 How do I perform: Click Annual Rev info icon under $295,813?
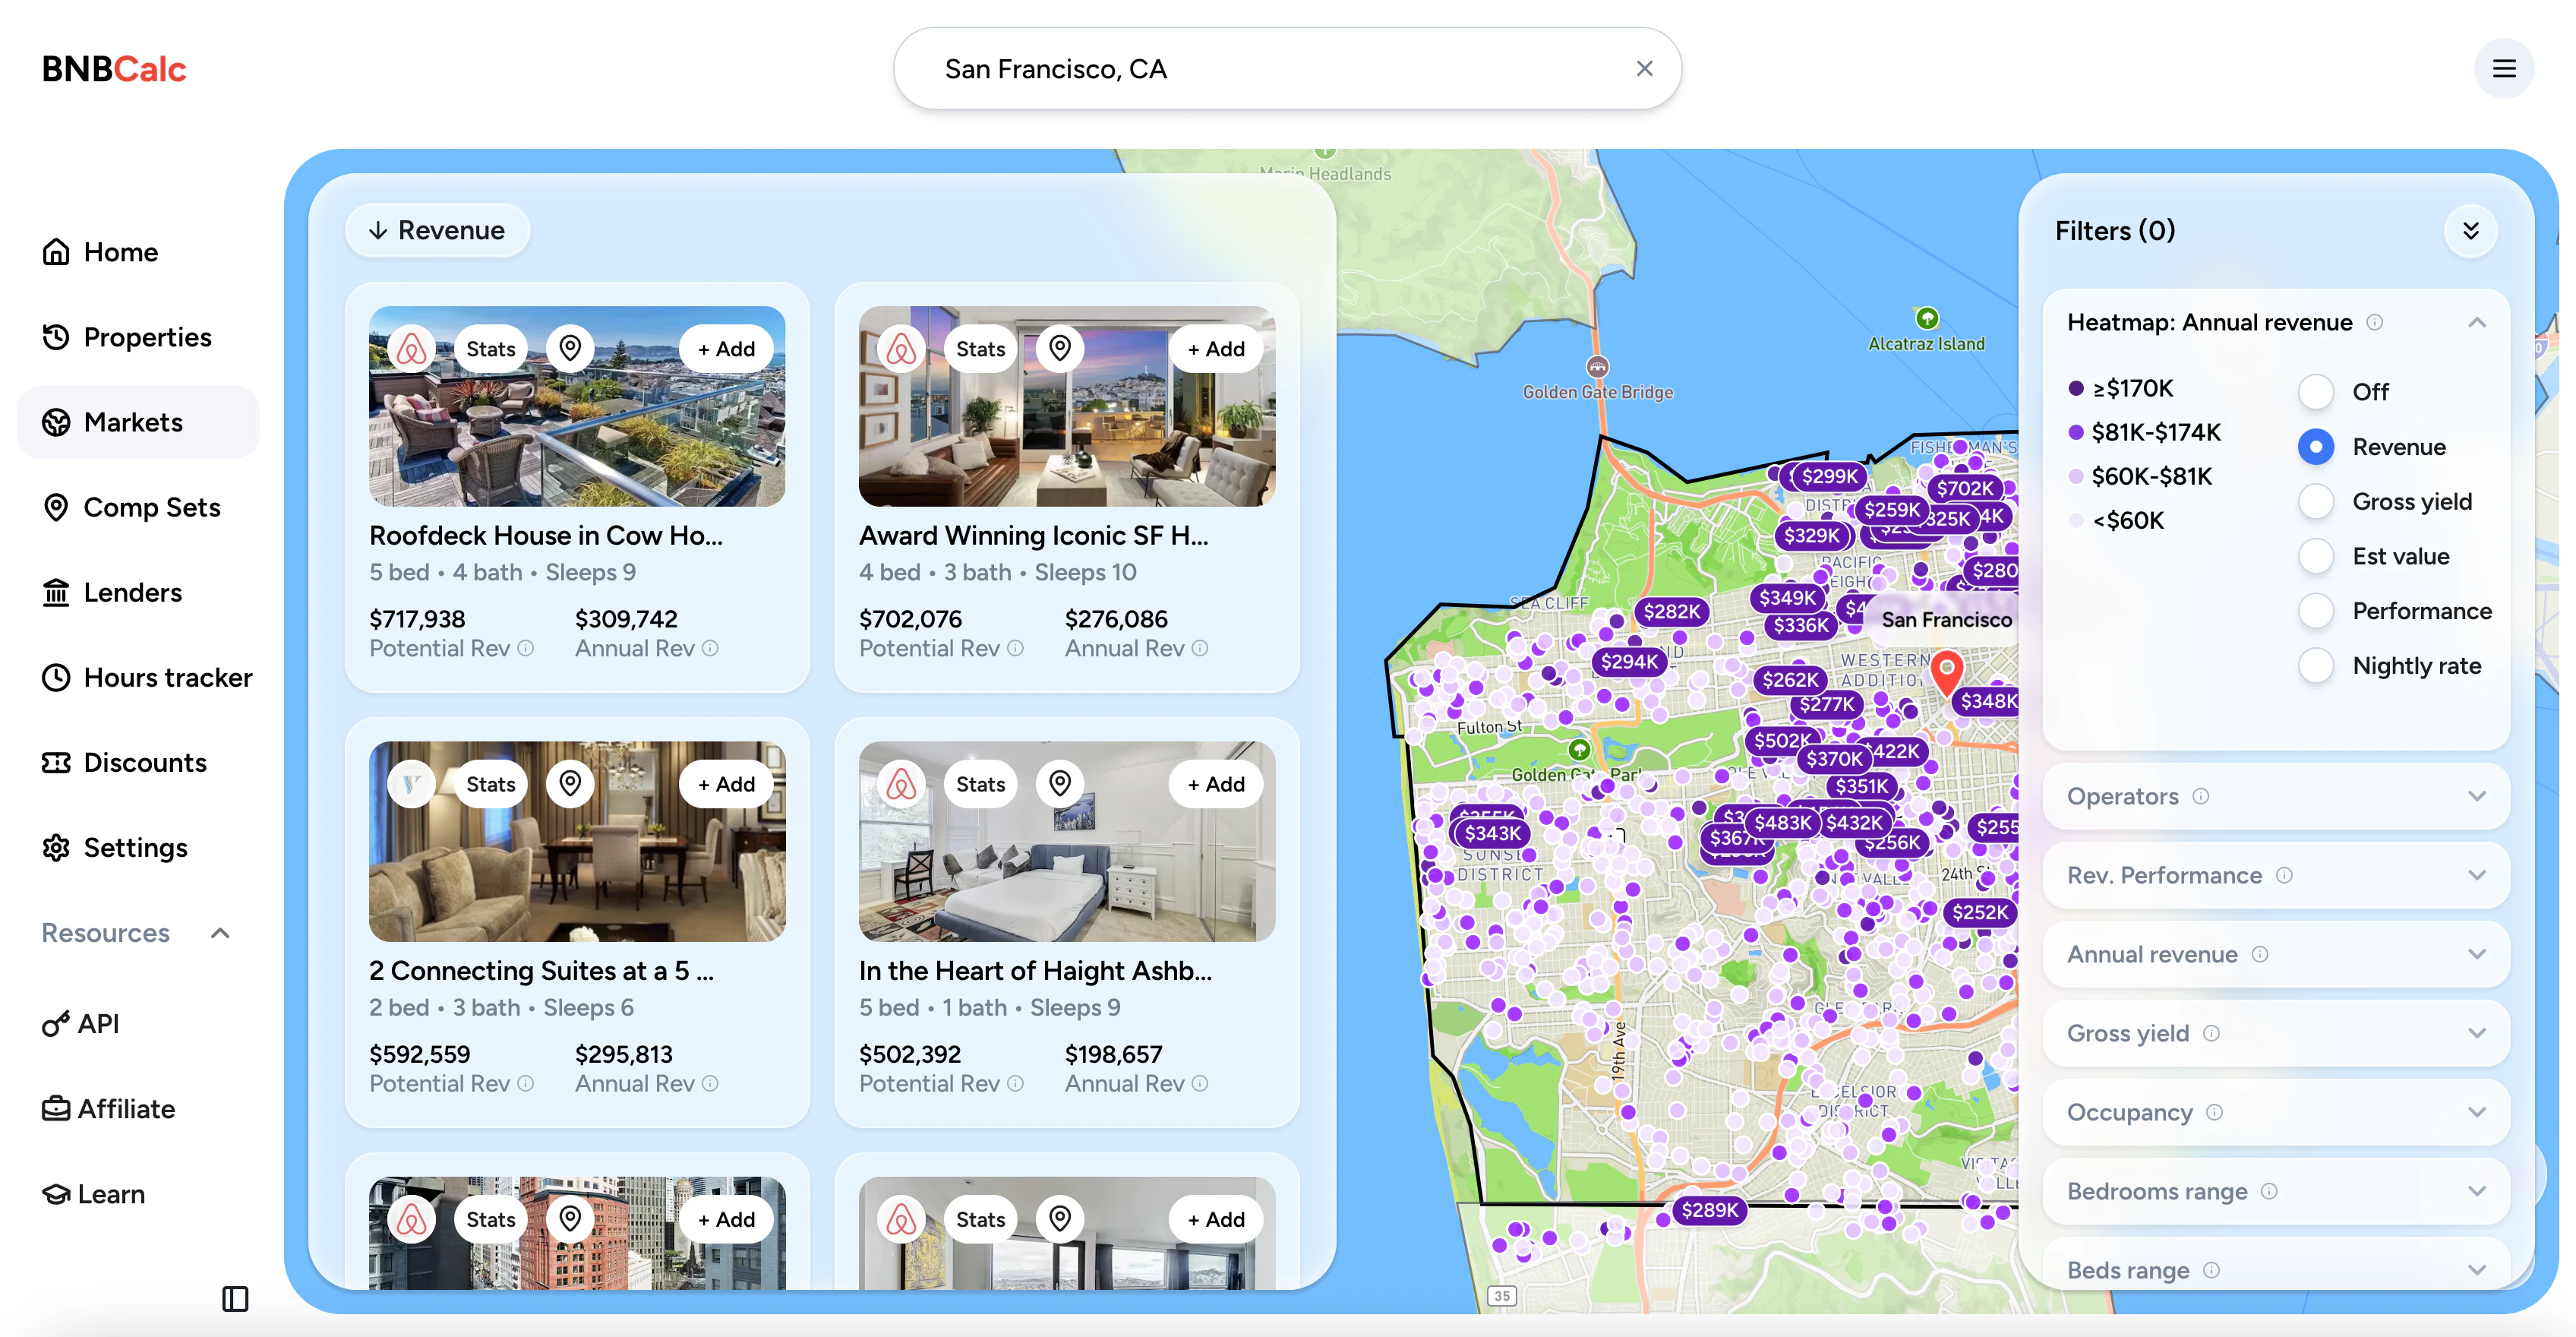710,1083
